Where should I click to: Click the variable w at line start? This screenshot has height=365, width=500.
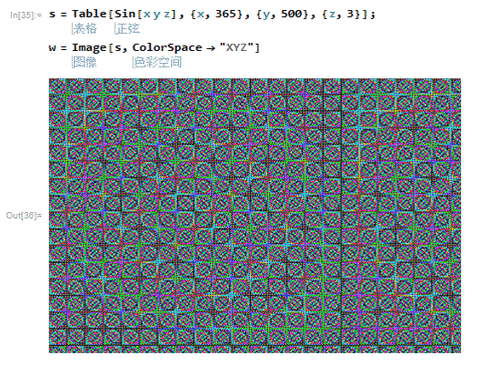click(52, 48)
